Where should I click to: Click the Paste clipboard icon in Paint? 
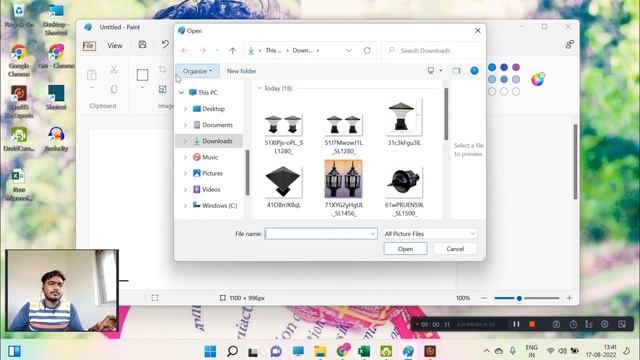pyautogui.click(x=92, y=75)
